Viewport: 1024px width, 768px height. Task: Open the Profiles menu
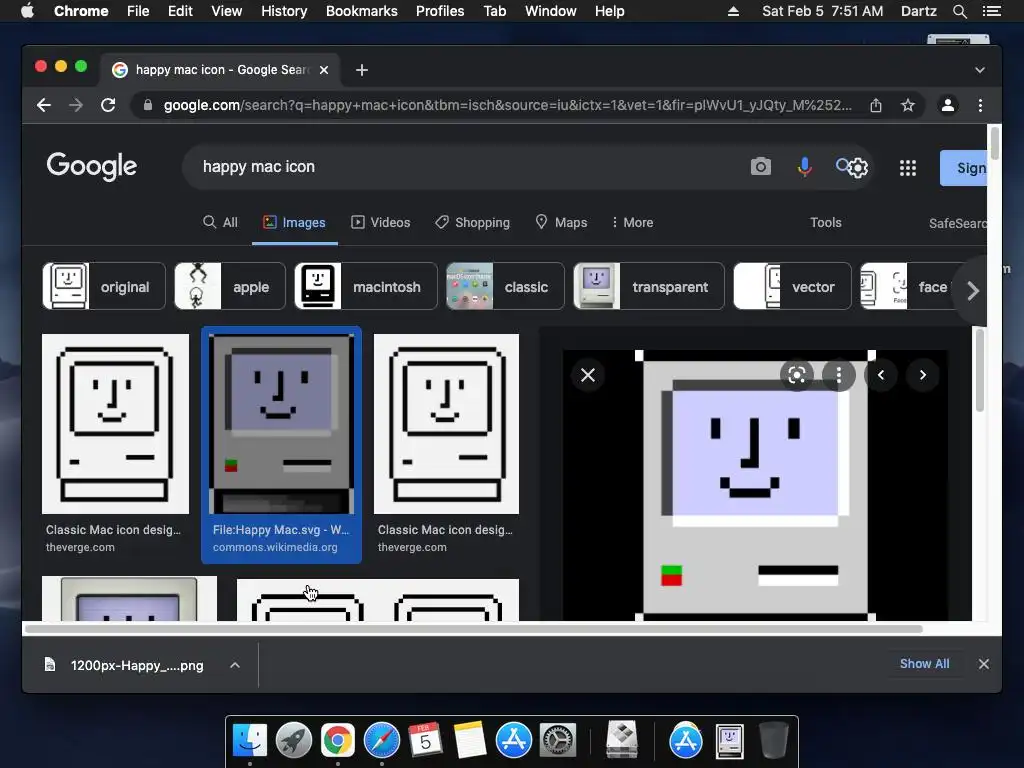coord(440,11)
